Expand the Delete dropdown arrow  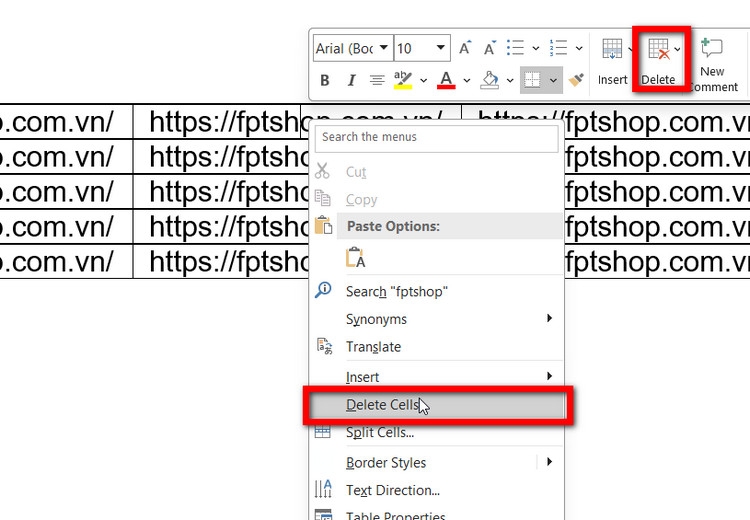677,49
